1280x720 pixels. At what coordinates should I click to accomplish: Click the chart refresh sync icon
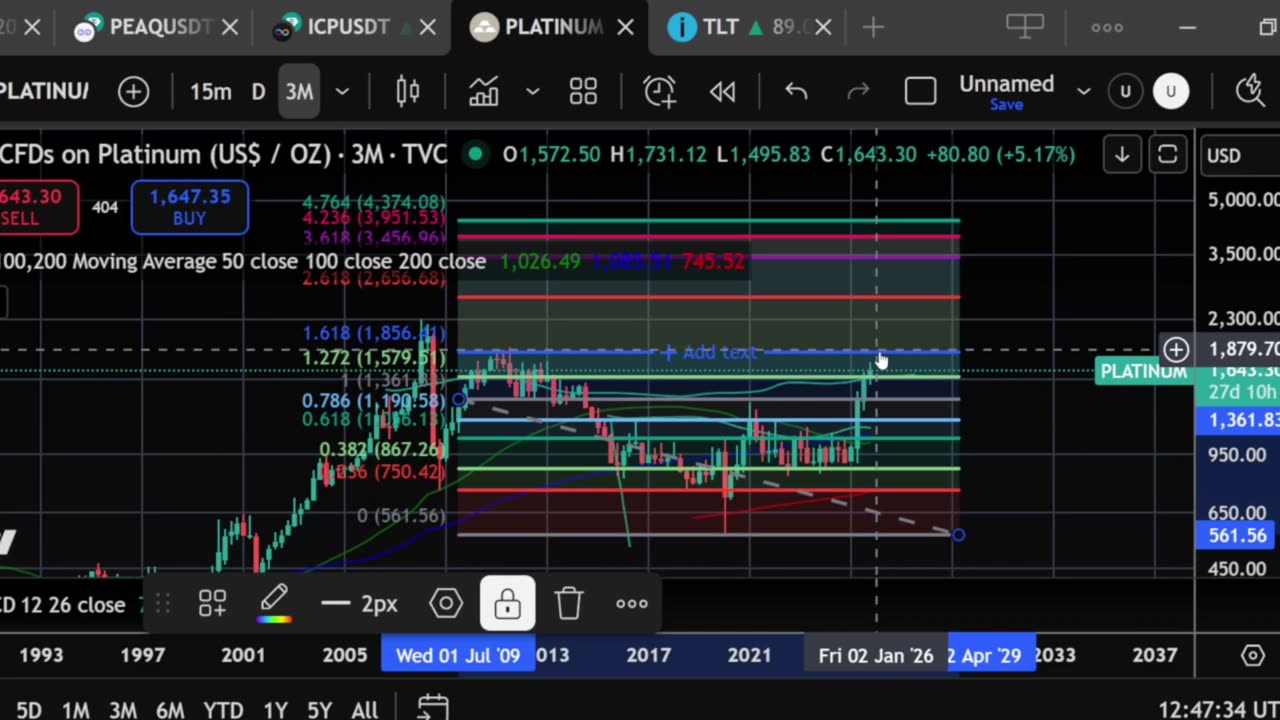(x=1167, y=155)
